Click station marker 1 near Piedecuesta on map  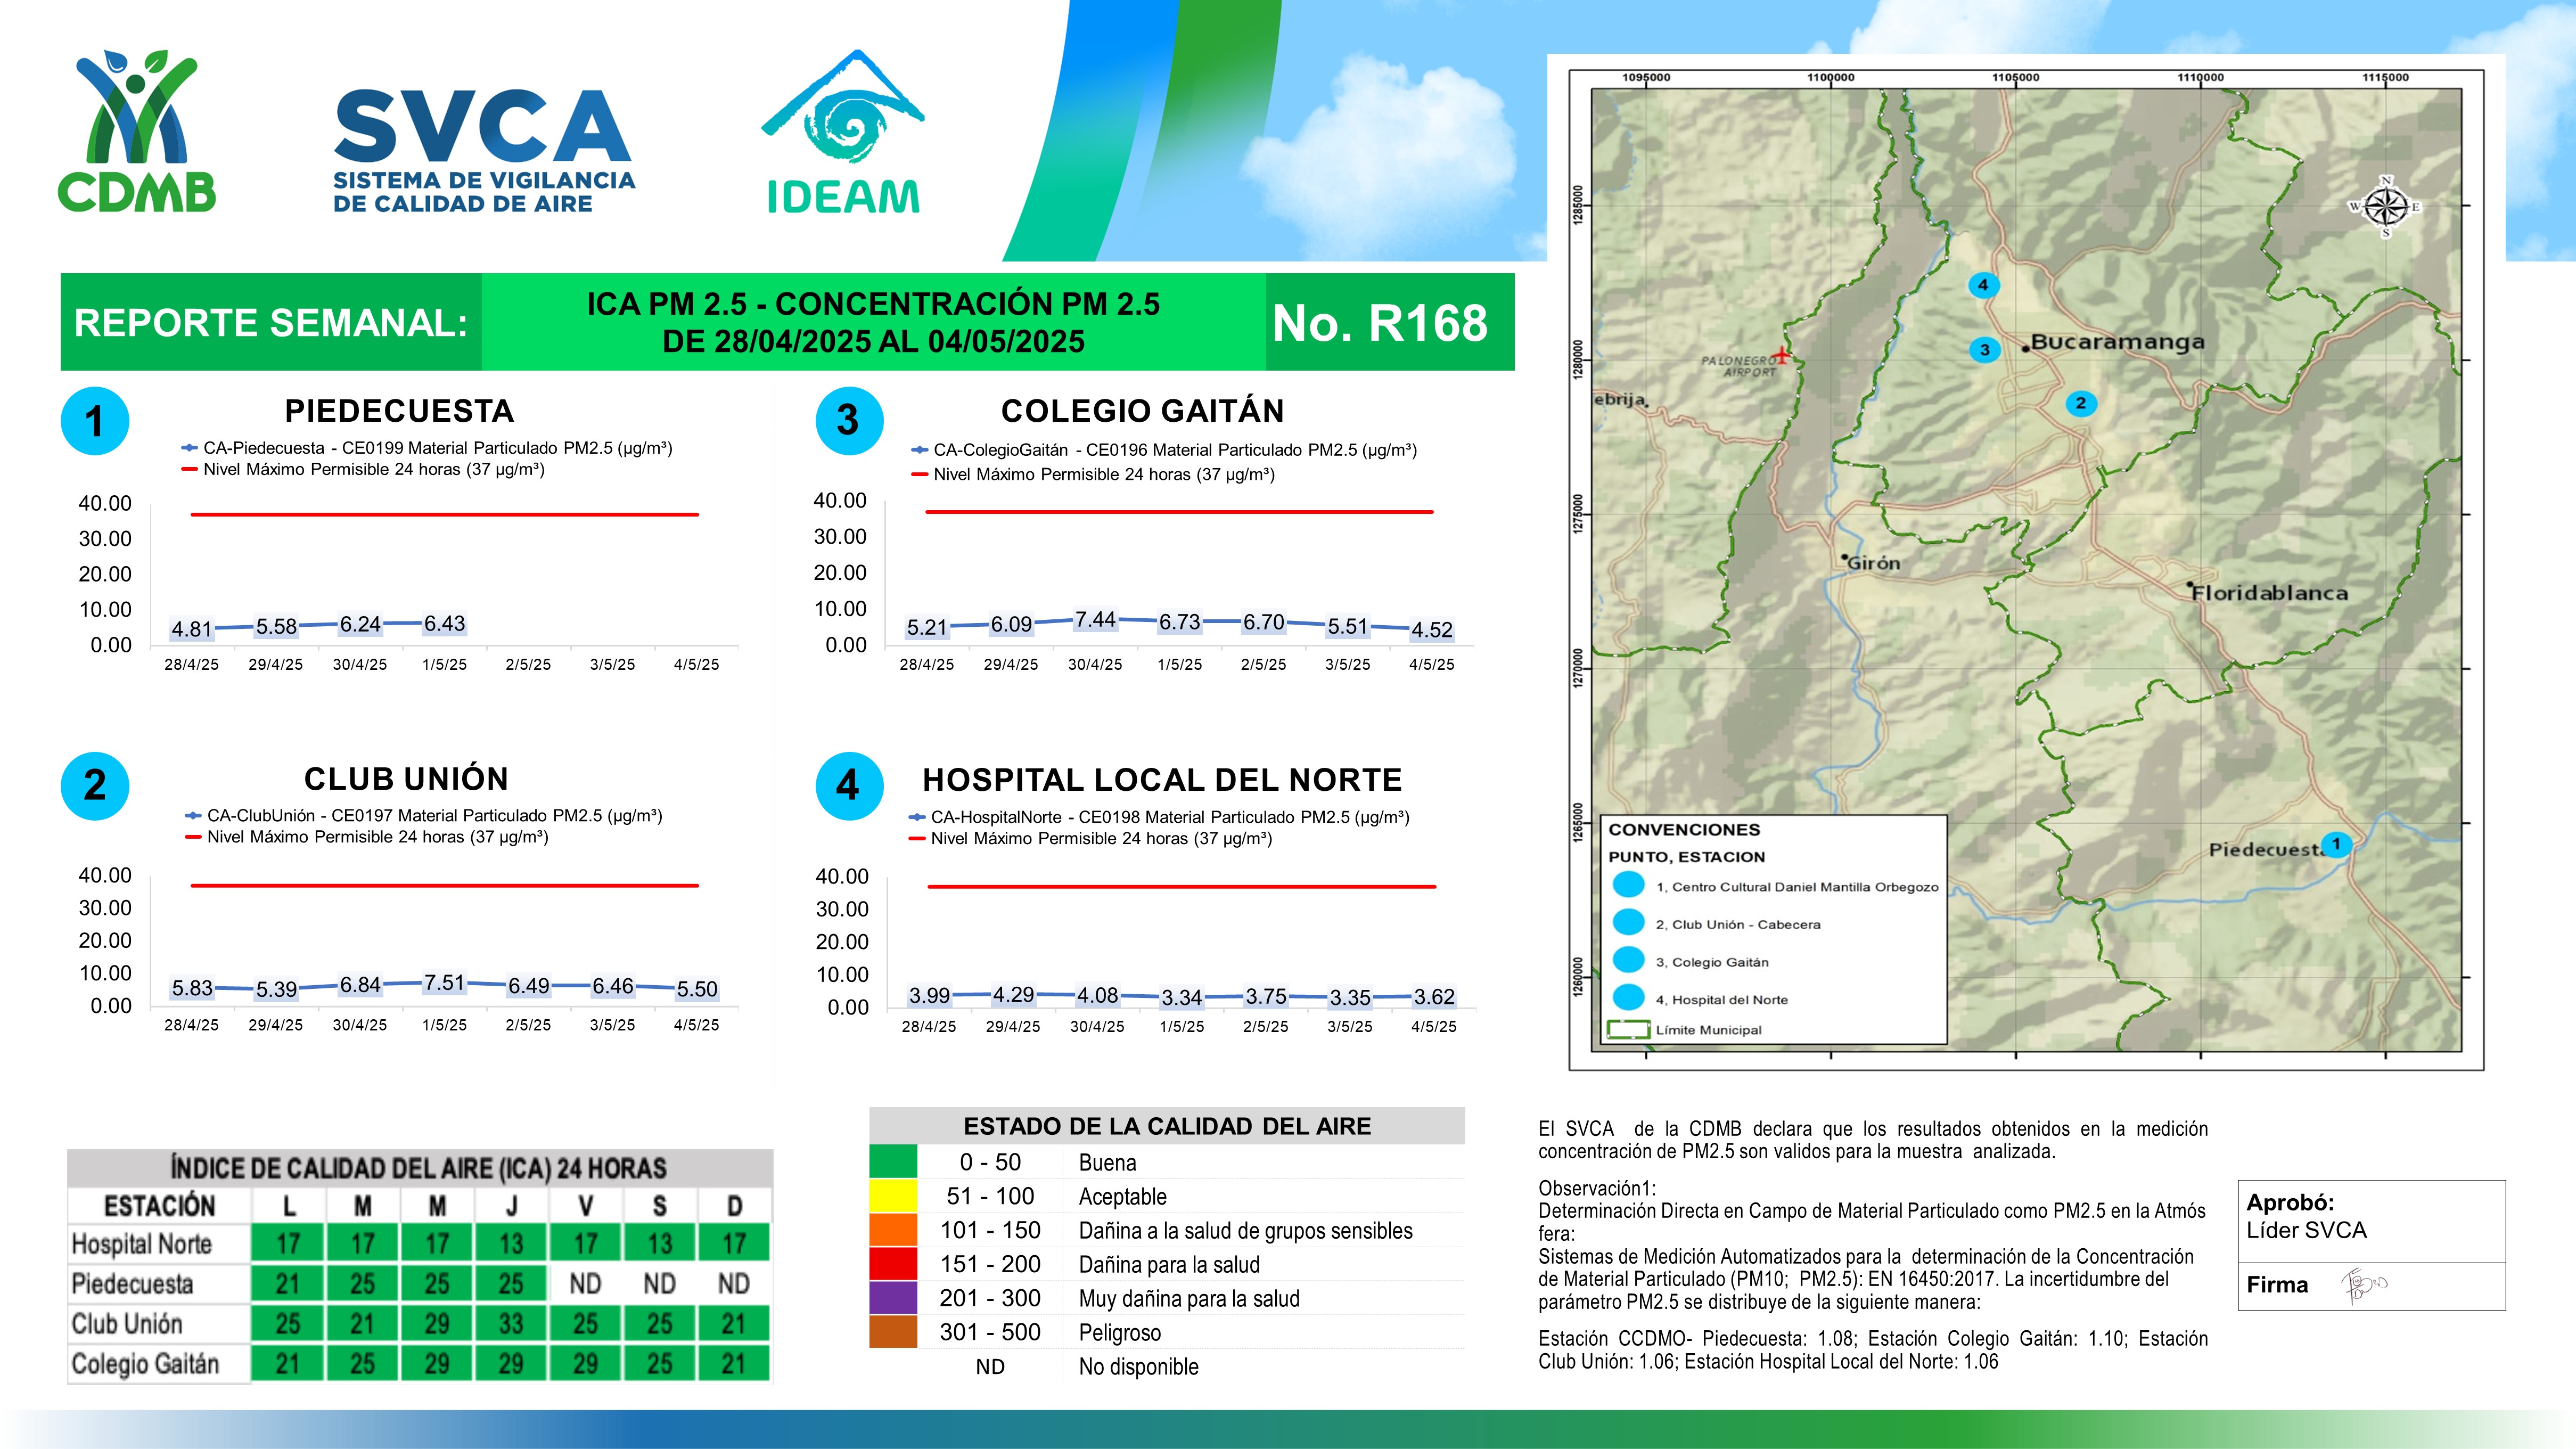click(x=2336, y=844)
